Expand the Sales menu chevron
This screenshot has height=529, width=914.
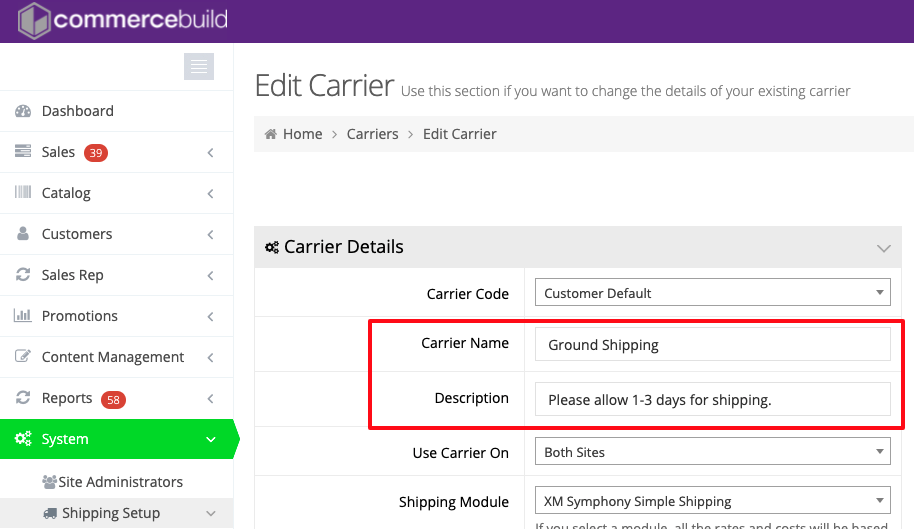point(210,153)
